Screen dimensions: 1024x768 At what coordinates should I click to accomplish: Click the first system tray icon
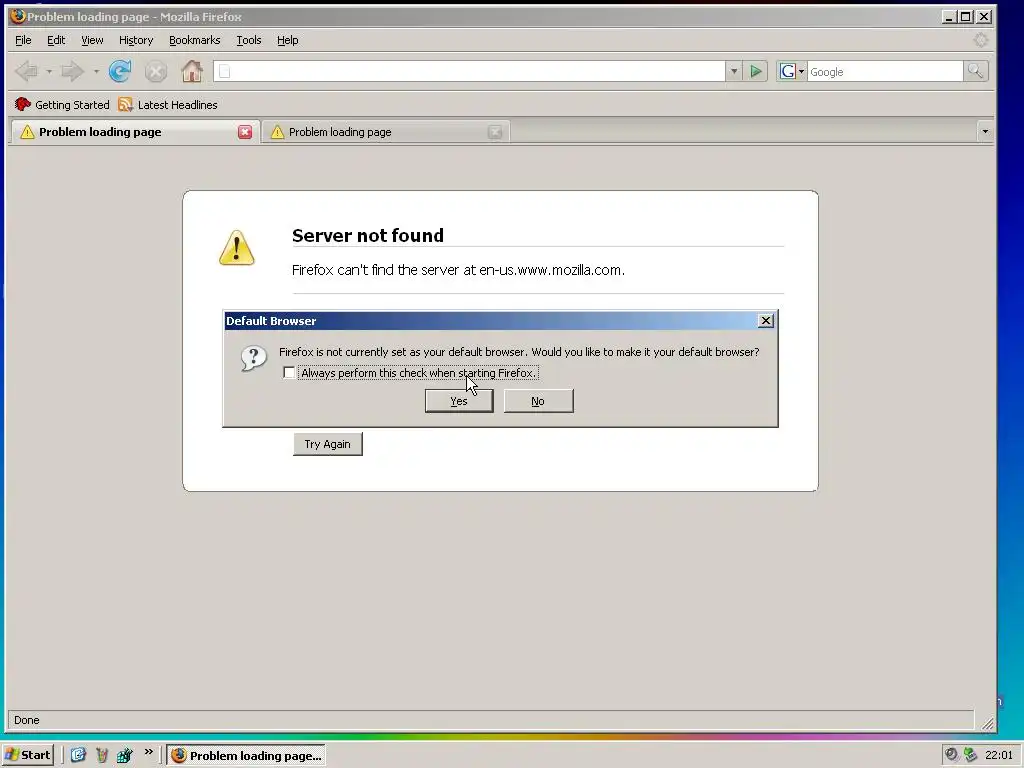952,755
